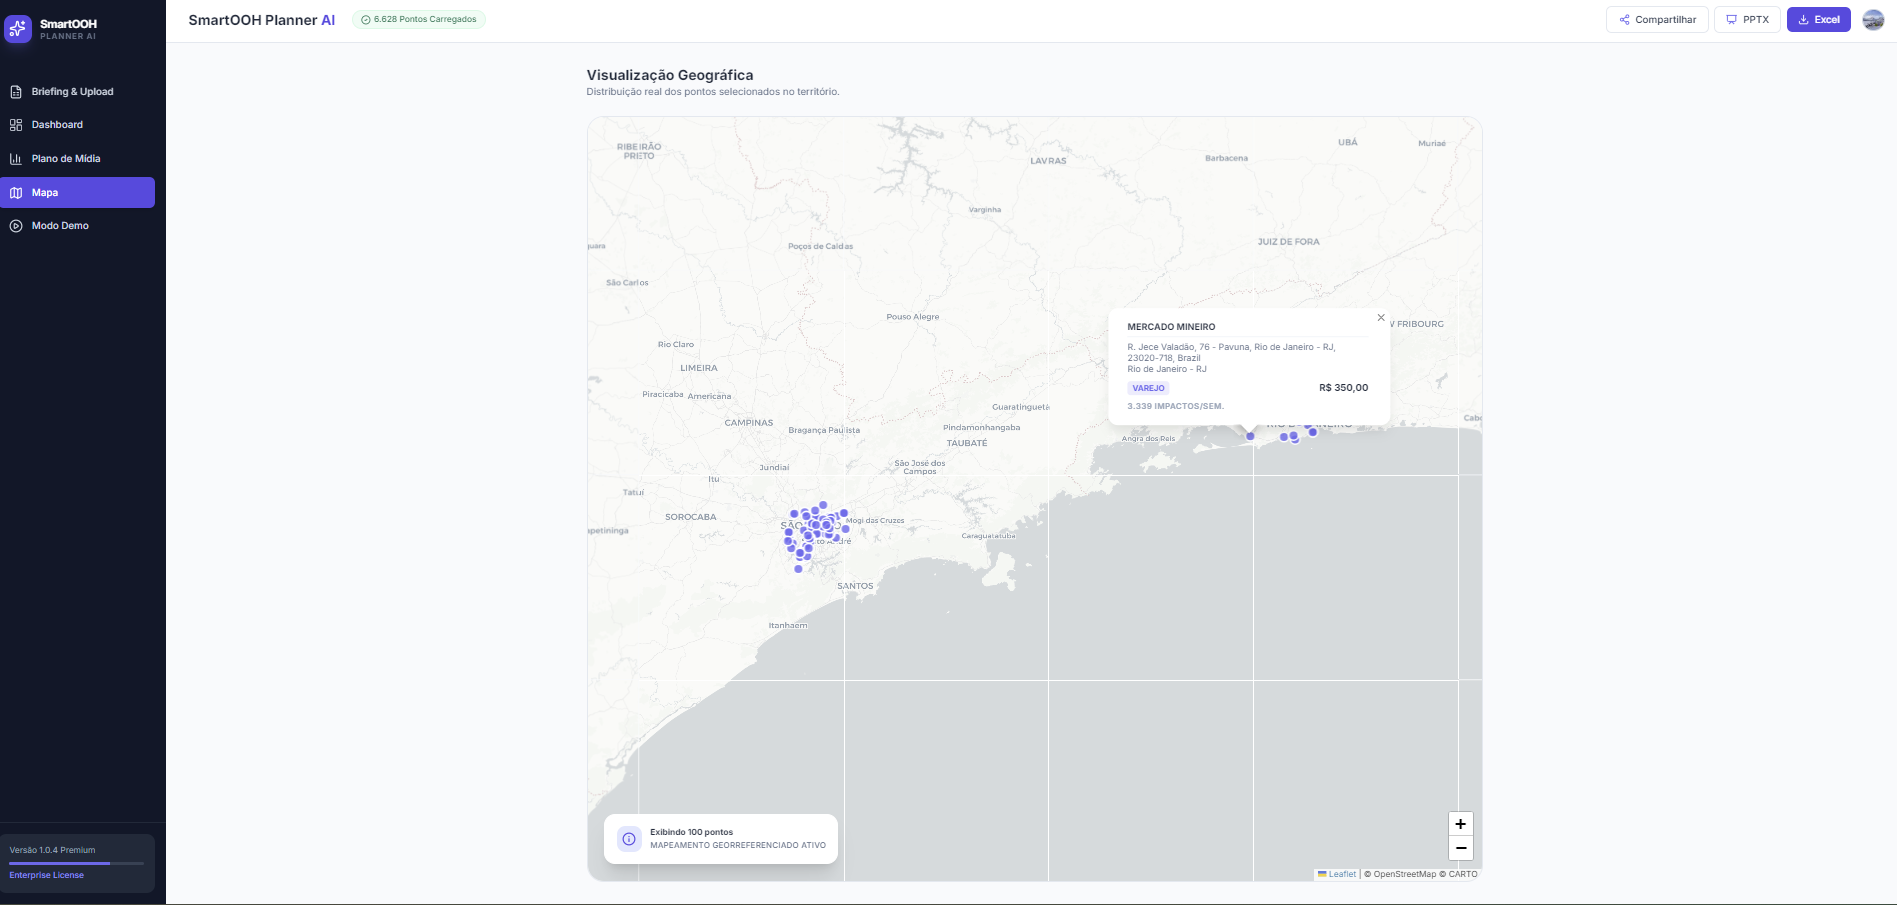The width and height of the screenshot is (1897, 905).
Task: Click the Enterprise License link
Action: [47, 875]
